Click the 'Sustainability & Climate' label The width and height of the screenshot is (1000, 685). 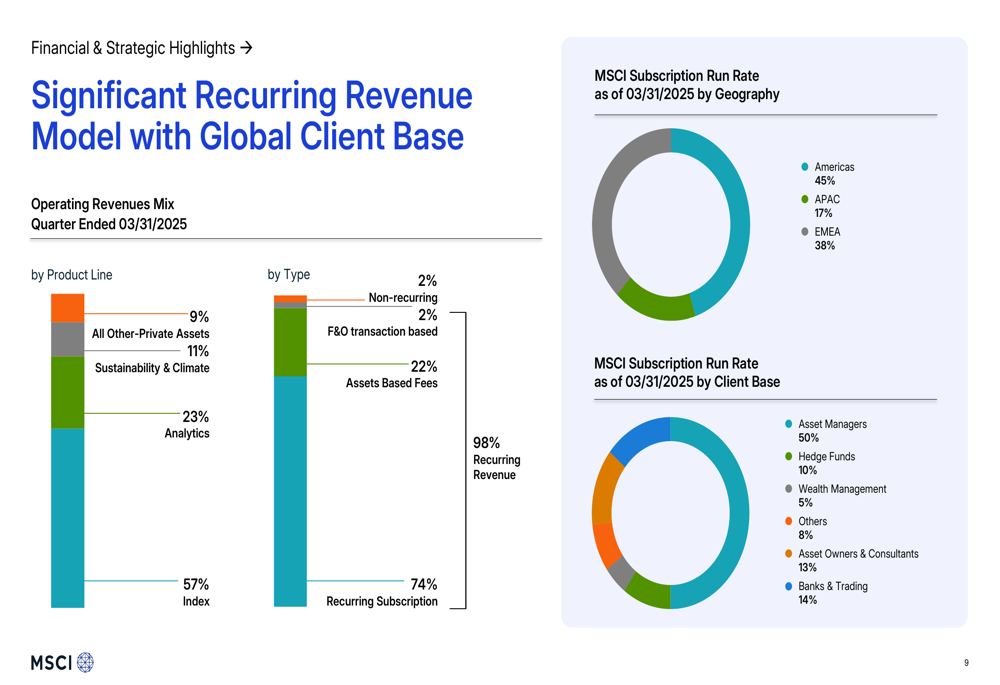152,368
